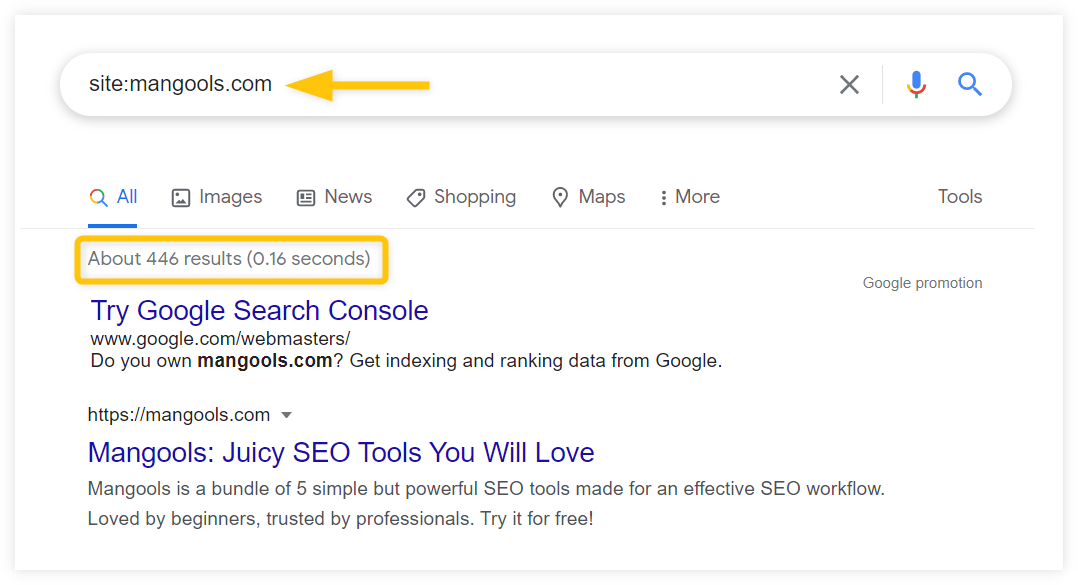Viewport: 1078px width, 585px height.
Task: Click the Shopping tab tag icon
Action: tap(416, 198)
